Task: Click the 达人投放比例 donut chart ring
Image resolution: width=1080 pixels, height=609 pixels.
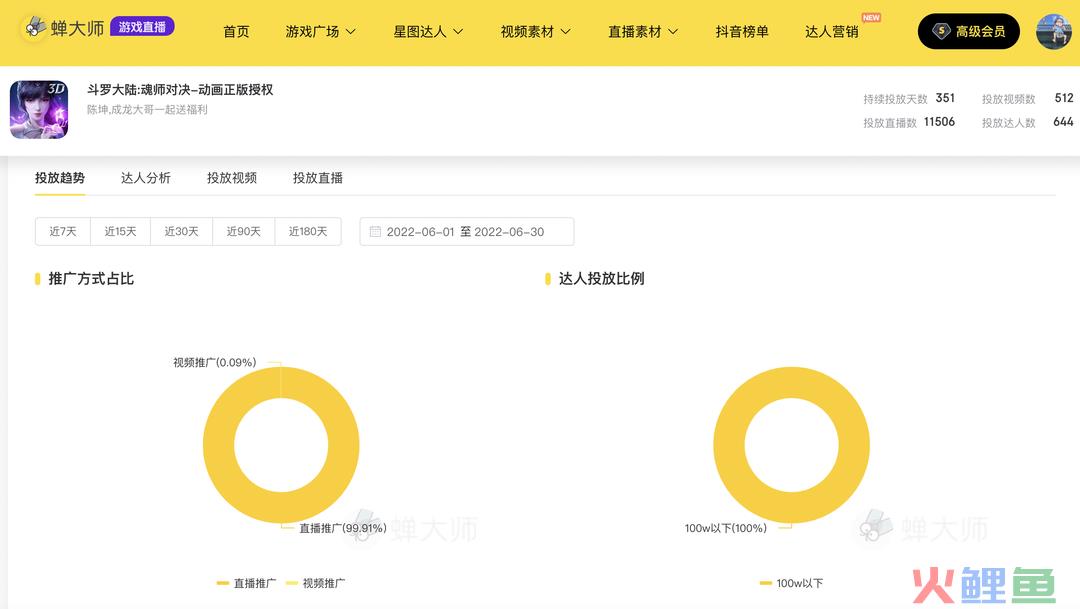Action: coord(729,444)
